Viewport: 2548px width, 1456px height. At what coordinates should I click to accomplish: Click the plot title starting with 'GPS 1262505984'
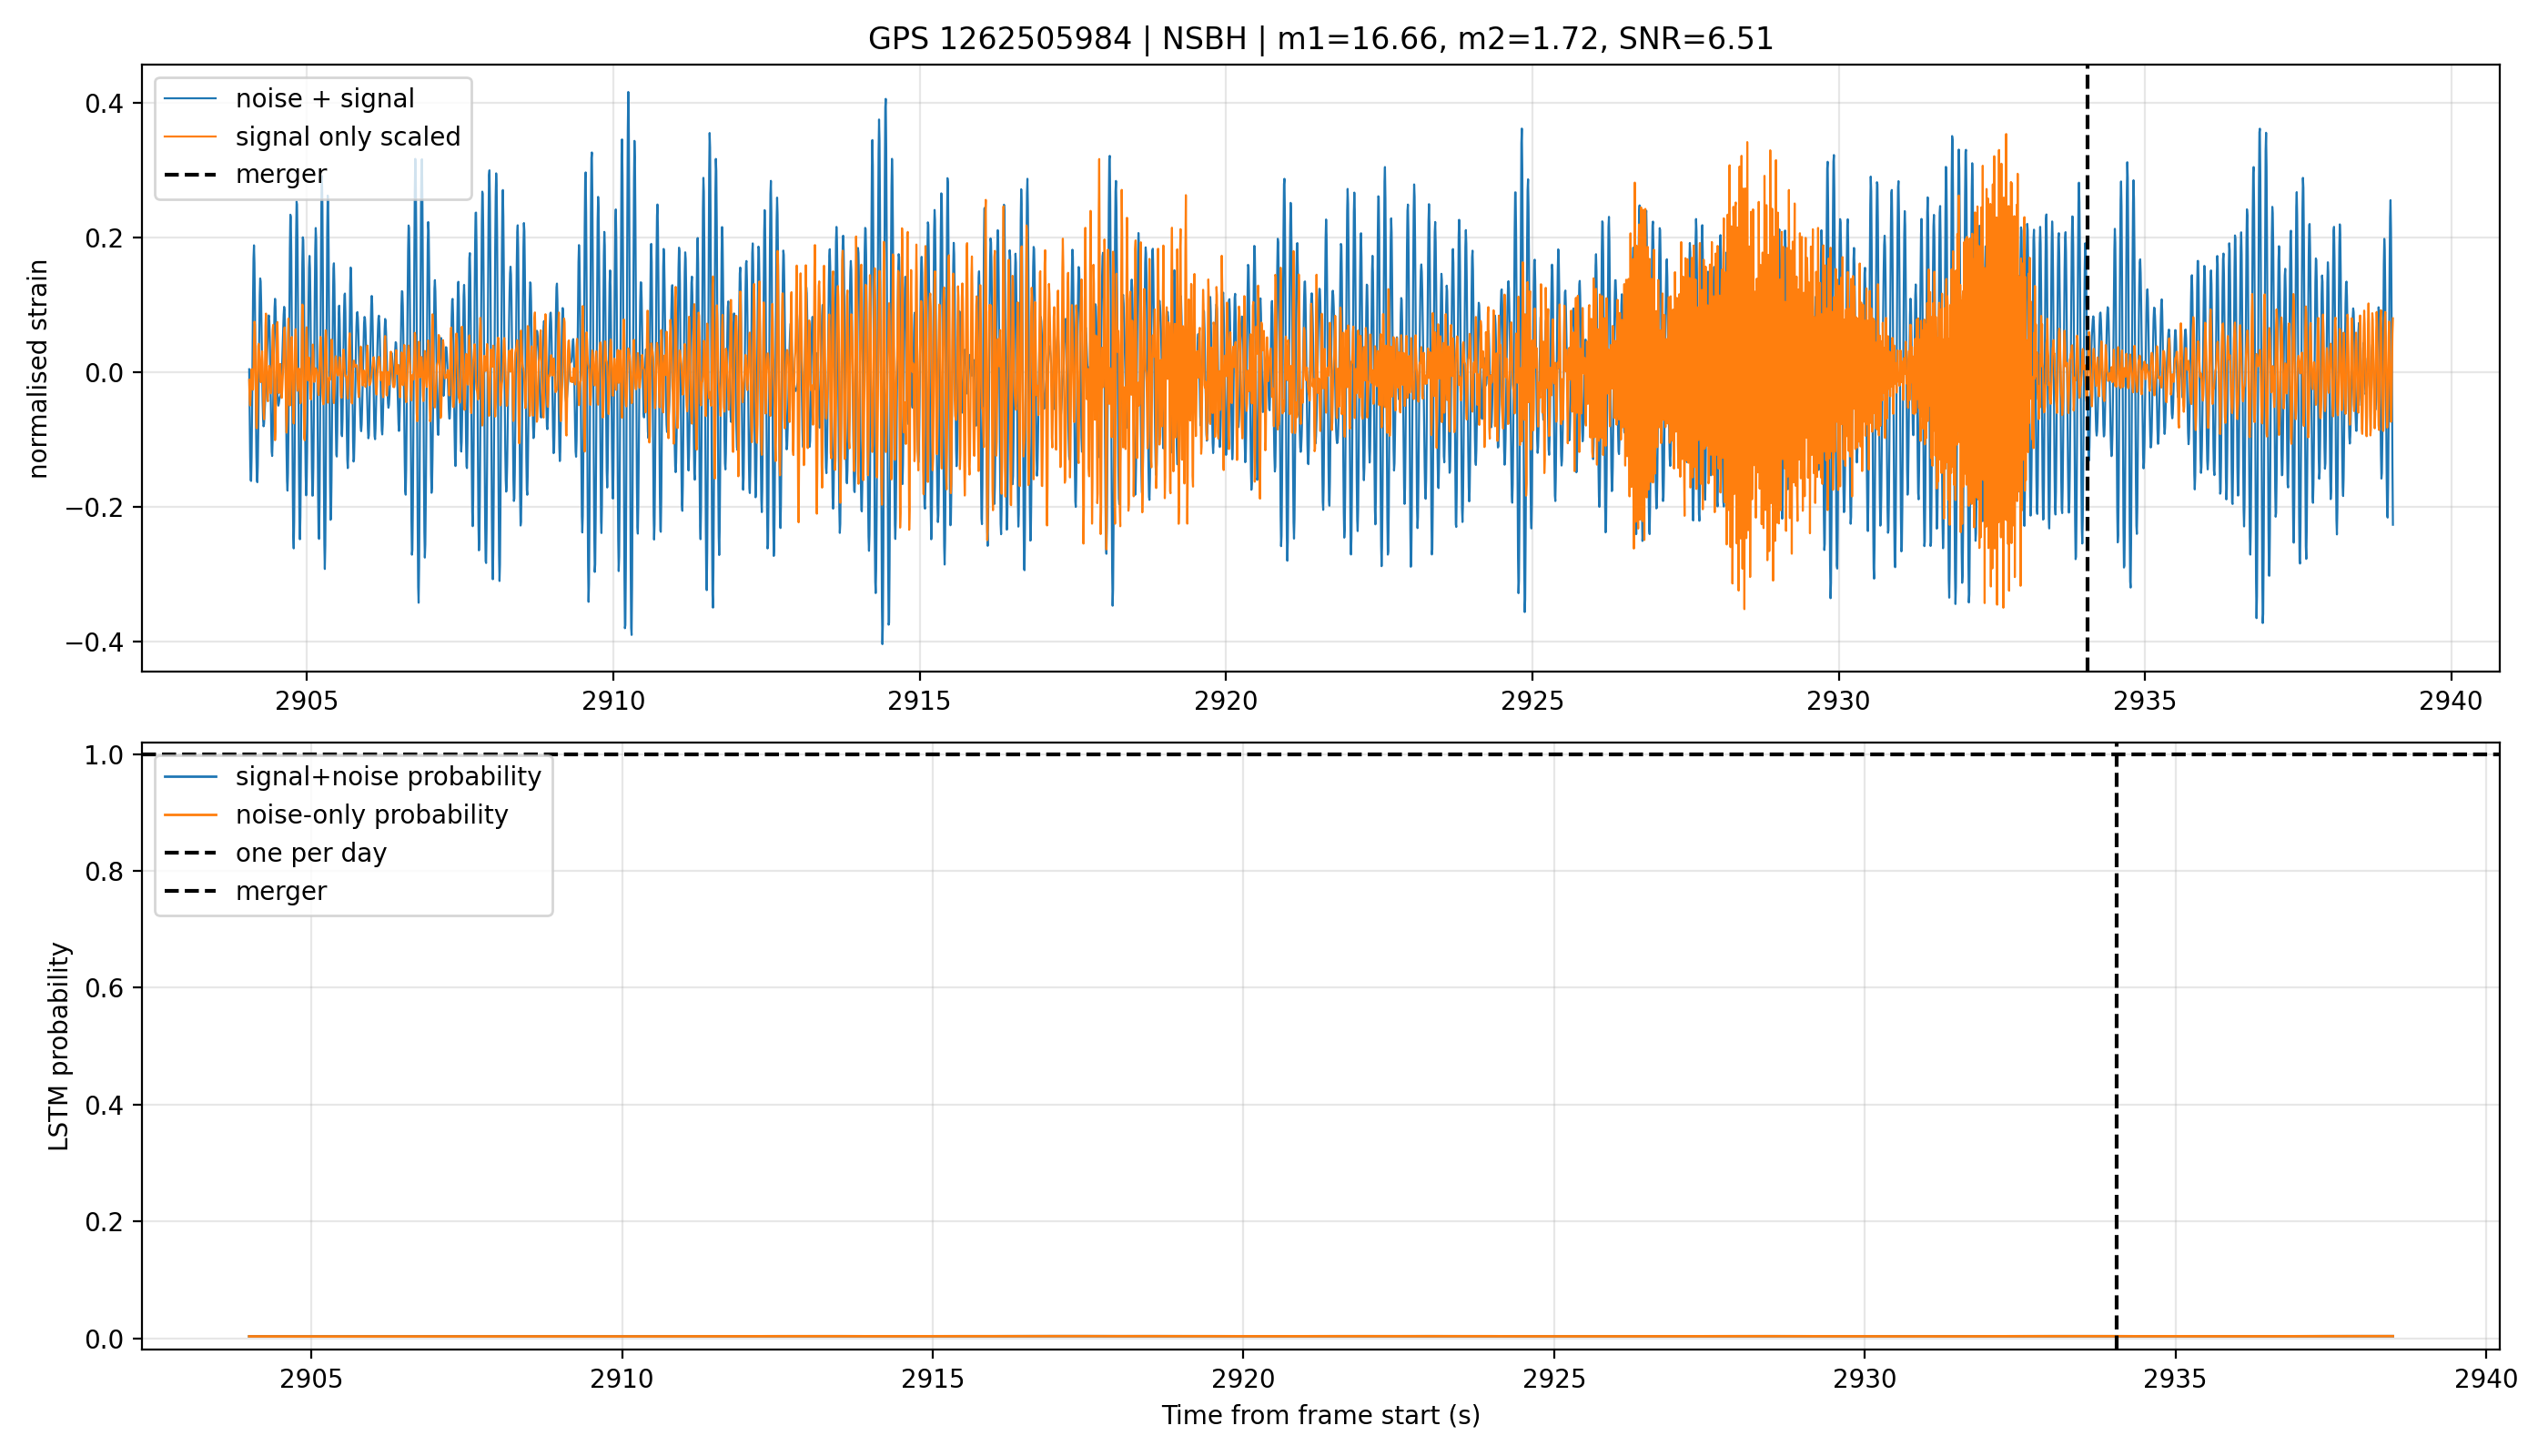(1320, 39)
